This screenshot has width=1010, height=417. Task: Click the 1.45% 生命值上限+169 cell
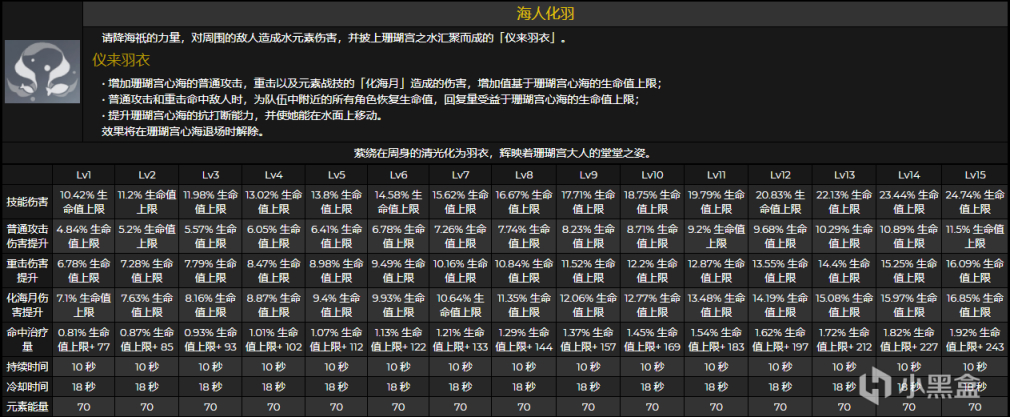(x=653, y=340)
